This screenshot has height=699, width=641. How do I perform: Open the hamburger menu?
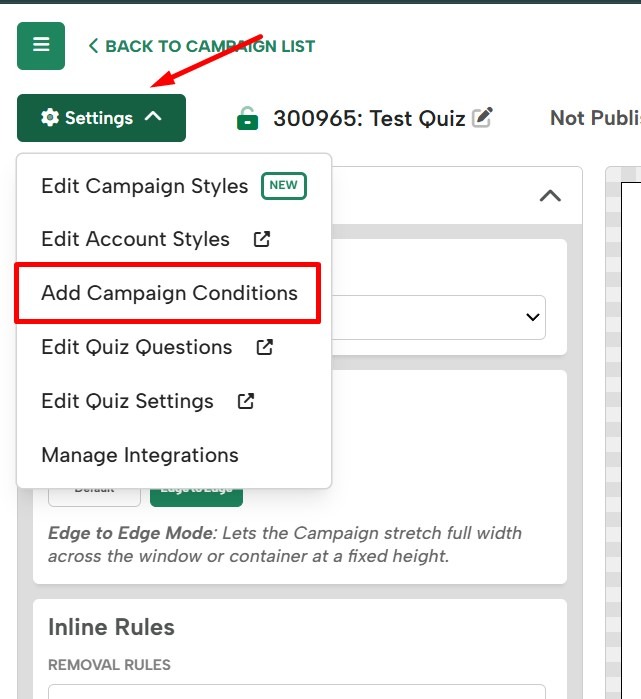pyautogui.click(x=41, y=45)
